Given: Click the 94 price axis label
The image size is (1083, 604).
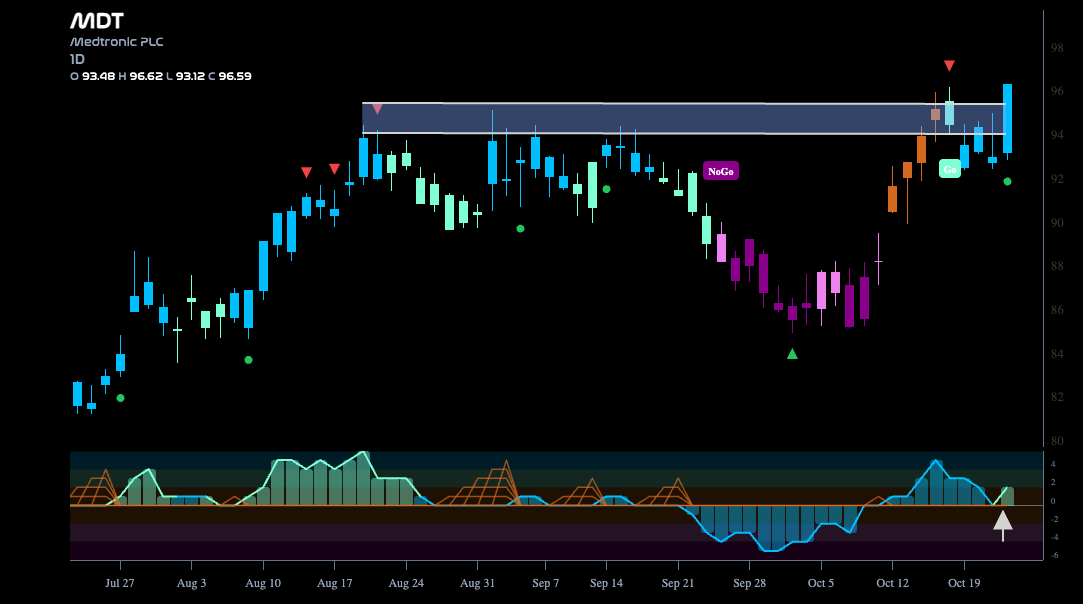Looking at the screenshot, I should point(1057,135).
